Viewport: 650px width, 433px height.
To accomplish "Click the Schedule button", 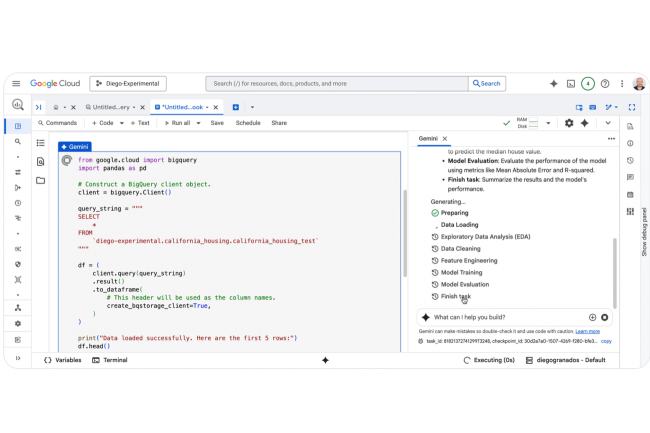I will point(248,123).
